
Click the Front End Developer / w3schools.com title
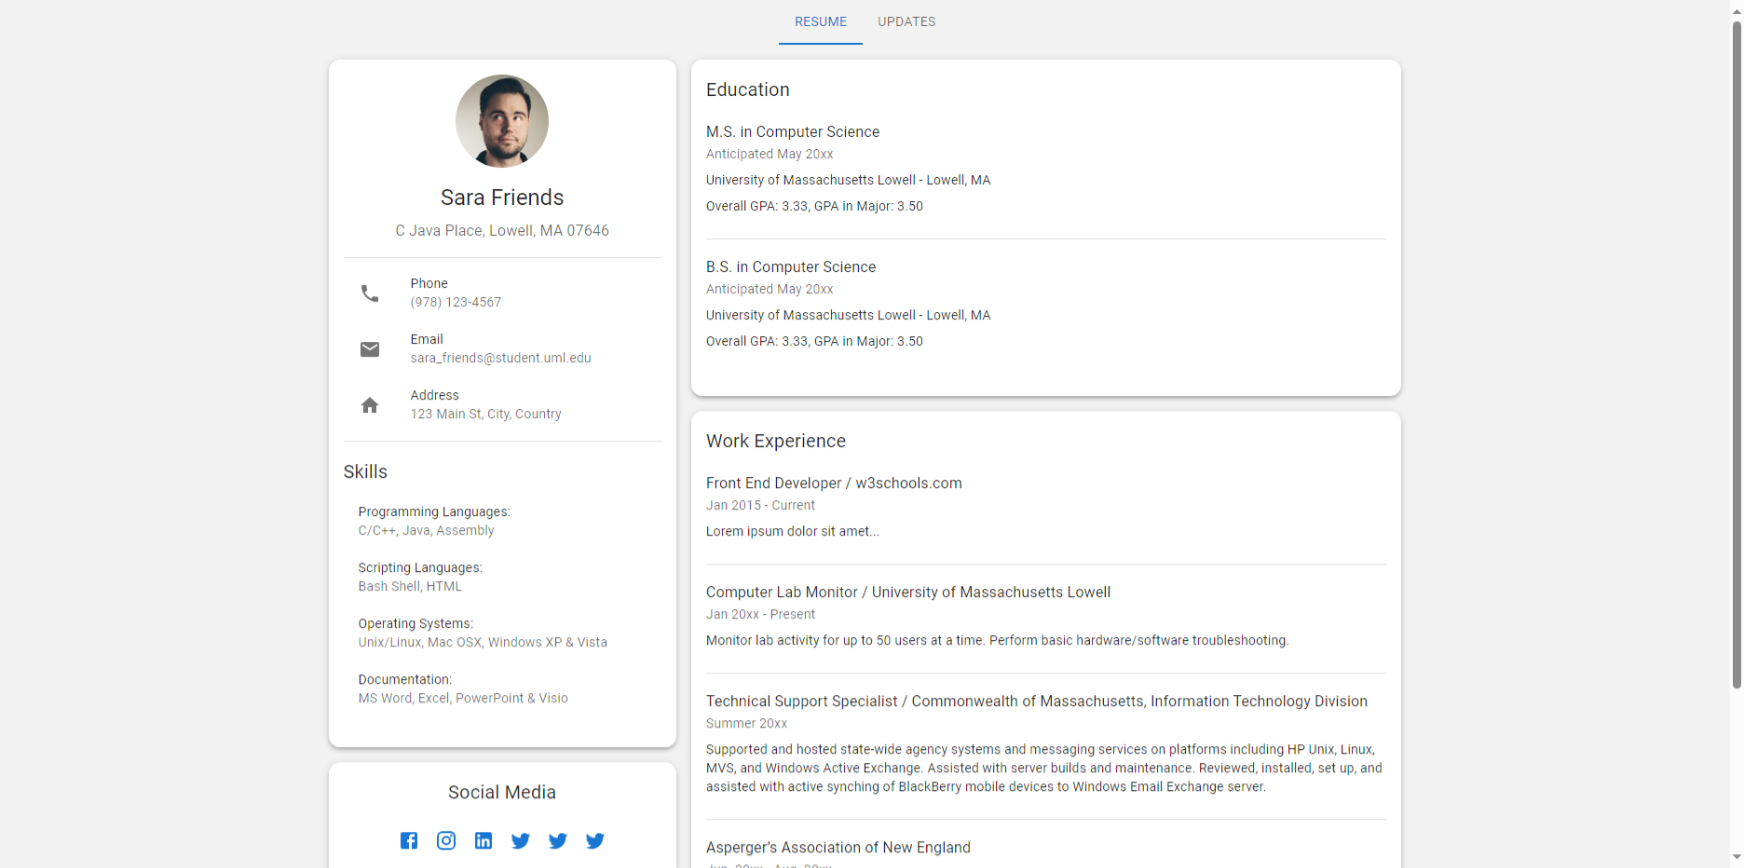[833, 483]
